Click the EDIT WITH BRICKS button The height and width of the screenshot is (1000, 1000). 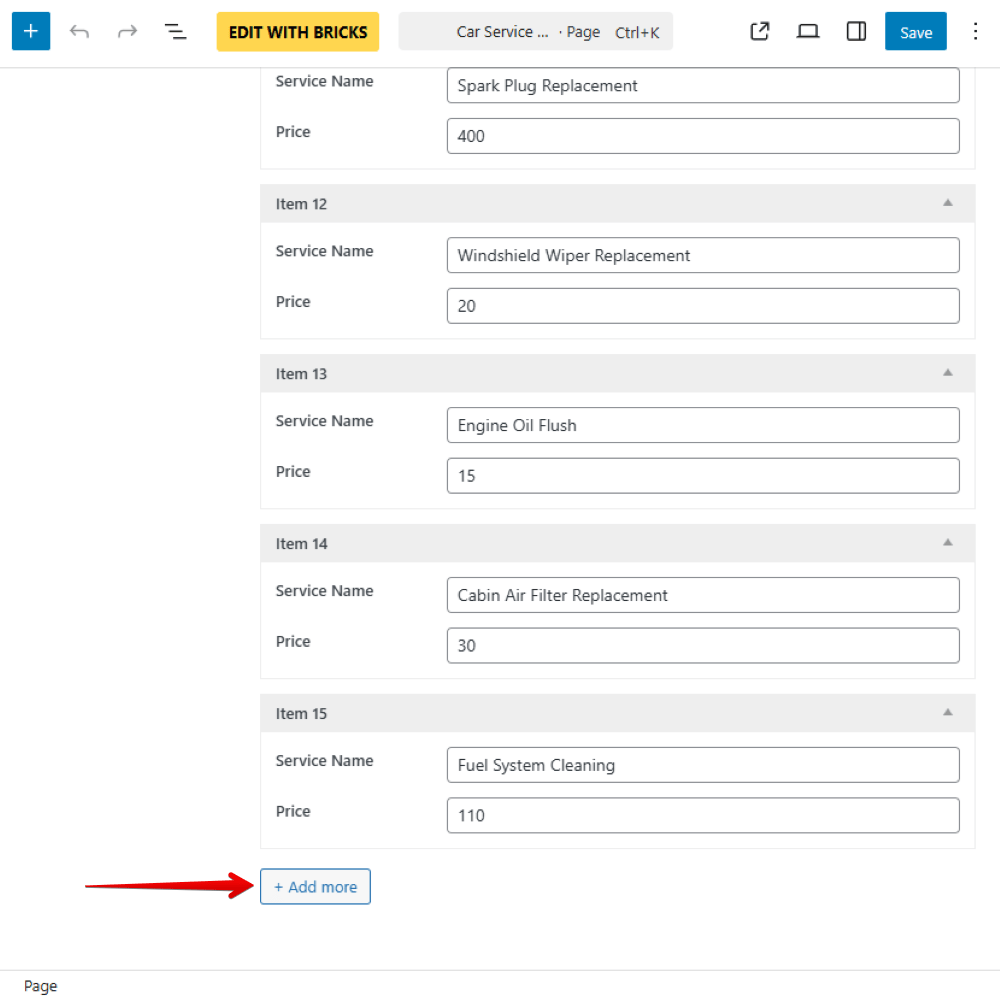(x=297, y=31)
